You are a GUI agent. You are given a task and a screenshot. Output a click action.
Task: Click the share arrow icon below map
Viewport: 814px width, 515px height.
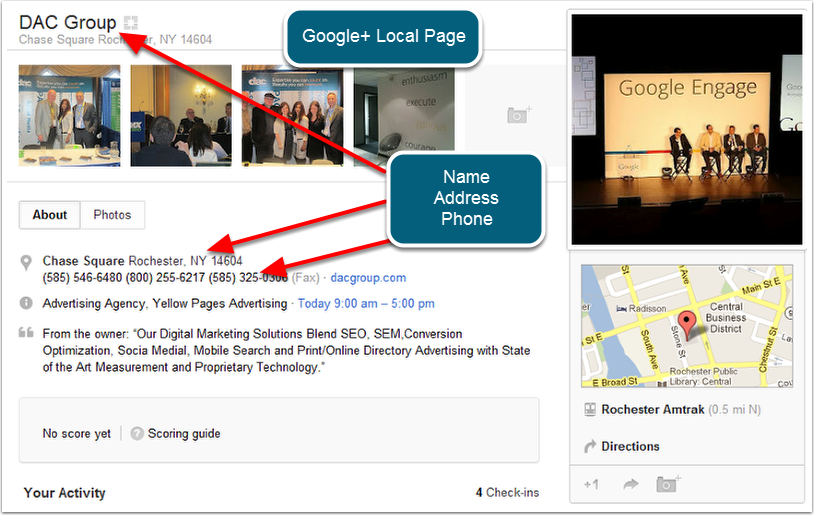click(630, 484)
